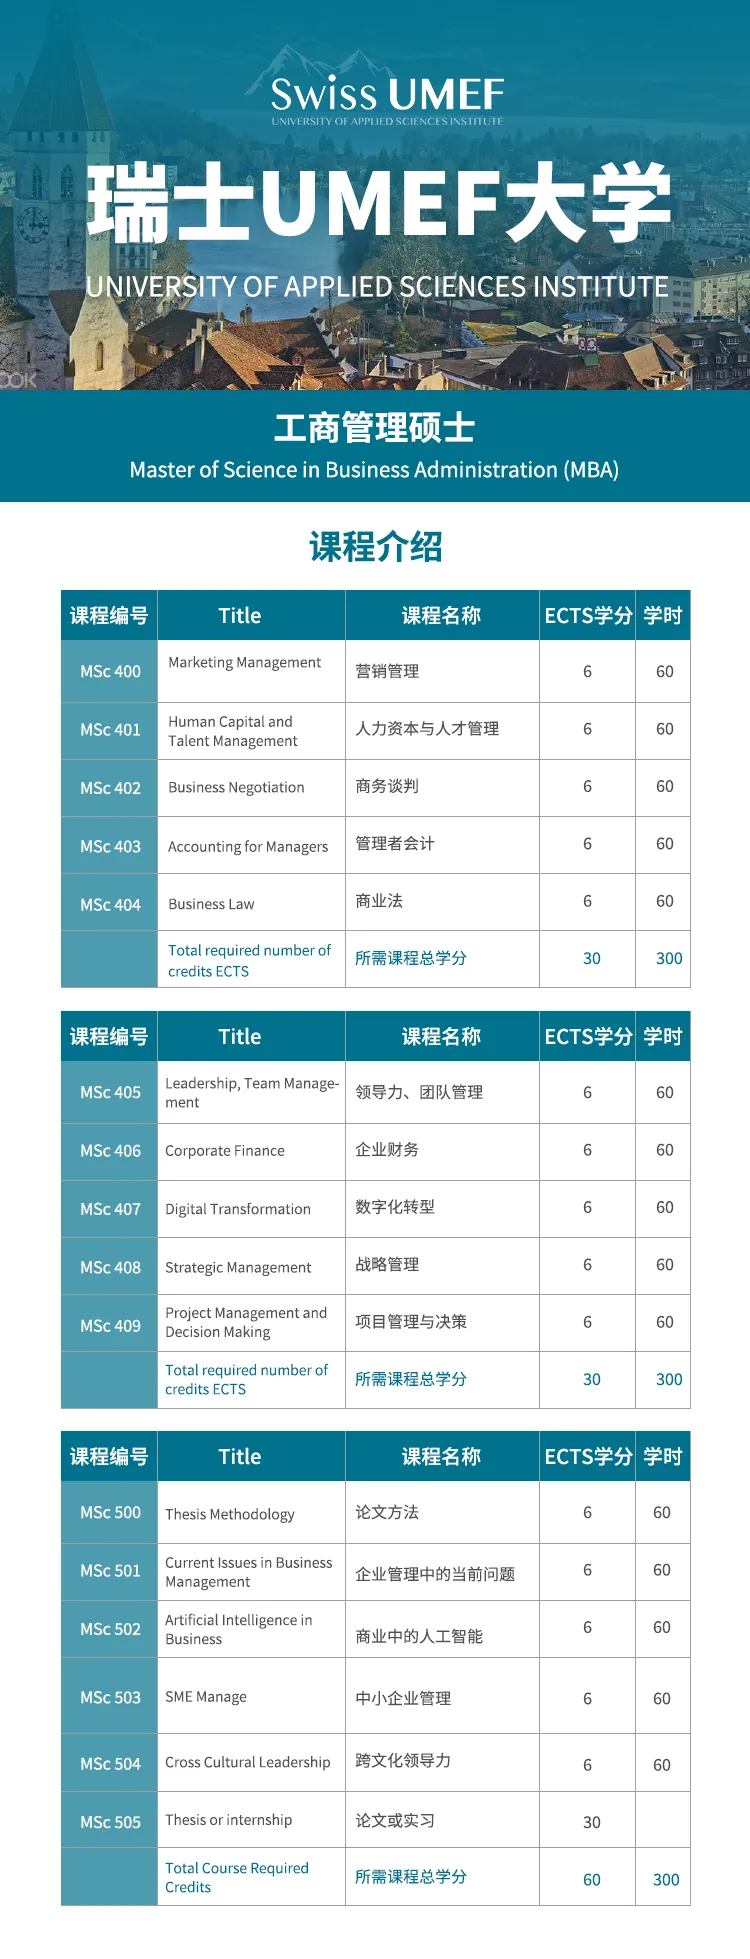Select the 工商管理硕士 program heading

coord(374,428)
